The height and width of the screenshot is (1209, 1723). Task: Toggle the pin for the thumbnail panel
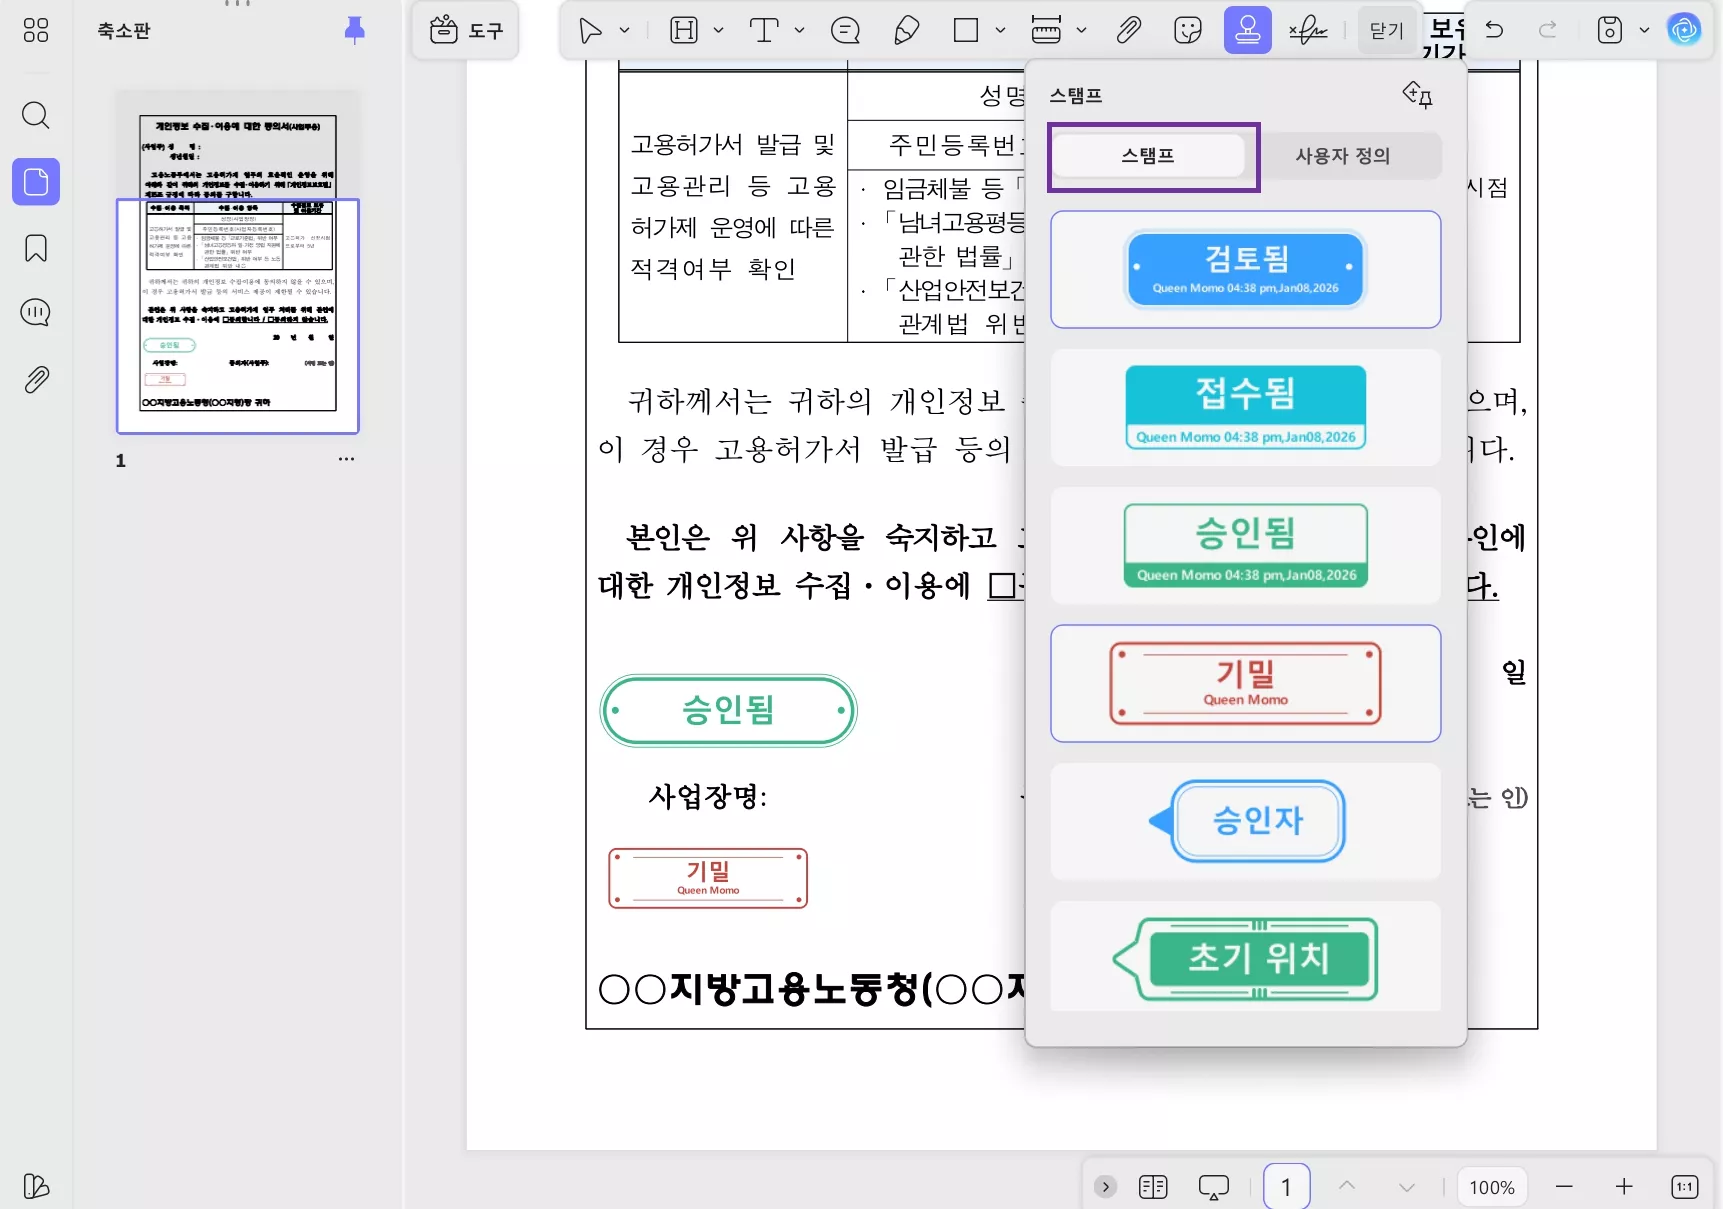[354, 31]
